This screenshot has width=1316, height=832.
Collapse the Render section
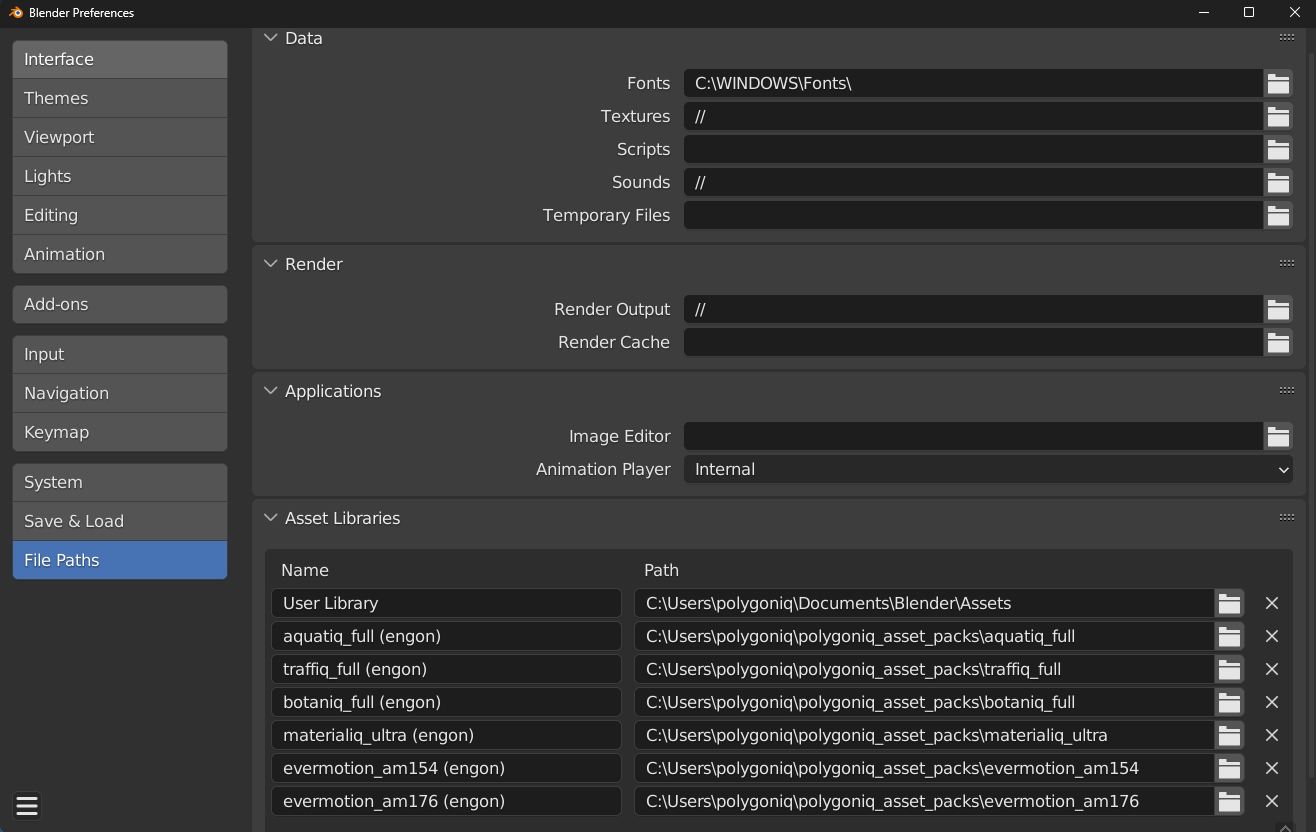coord(270,264)
